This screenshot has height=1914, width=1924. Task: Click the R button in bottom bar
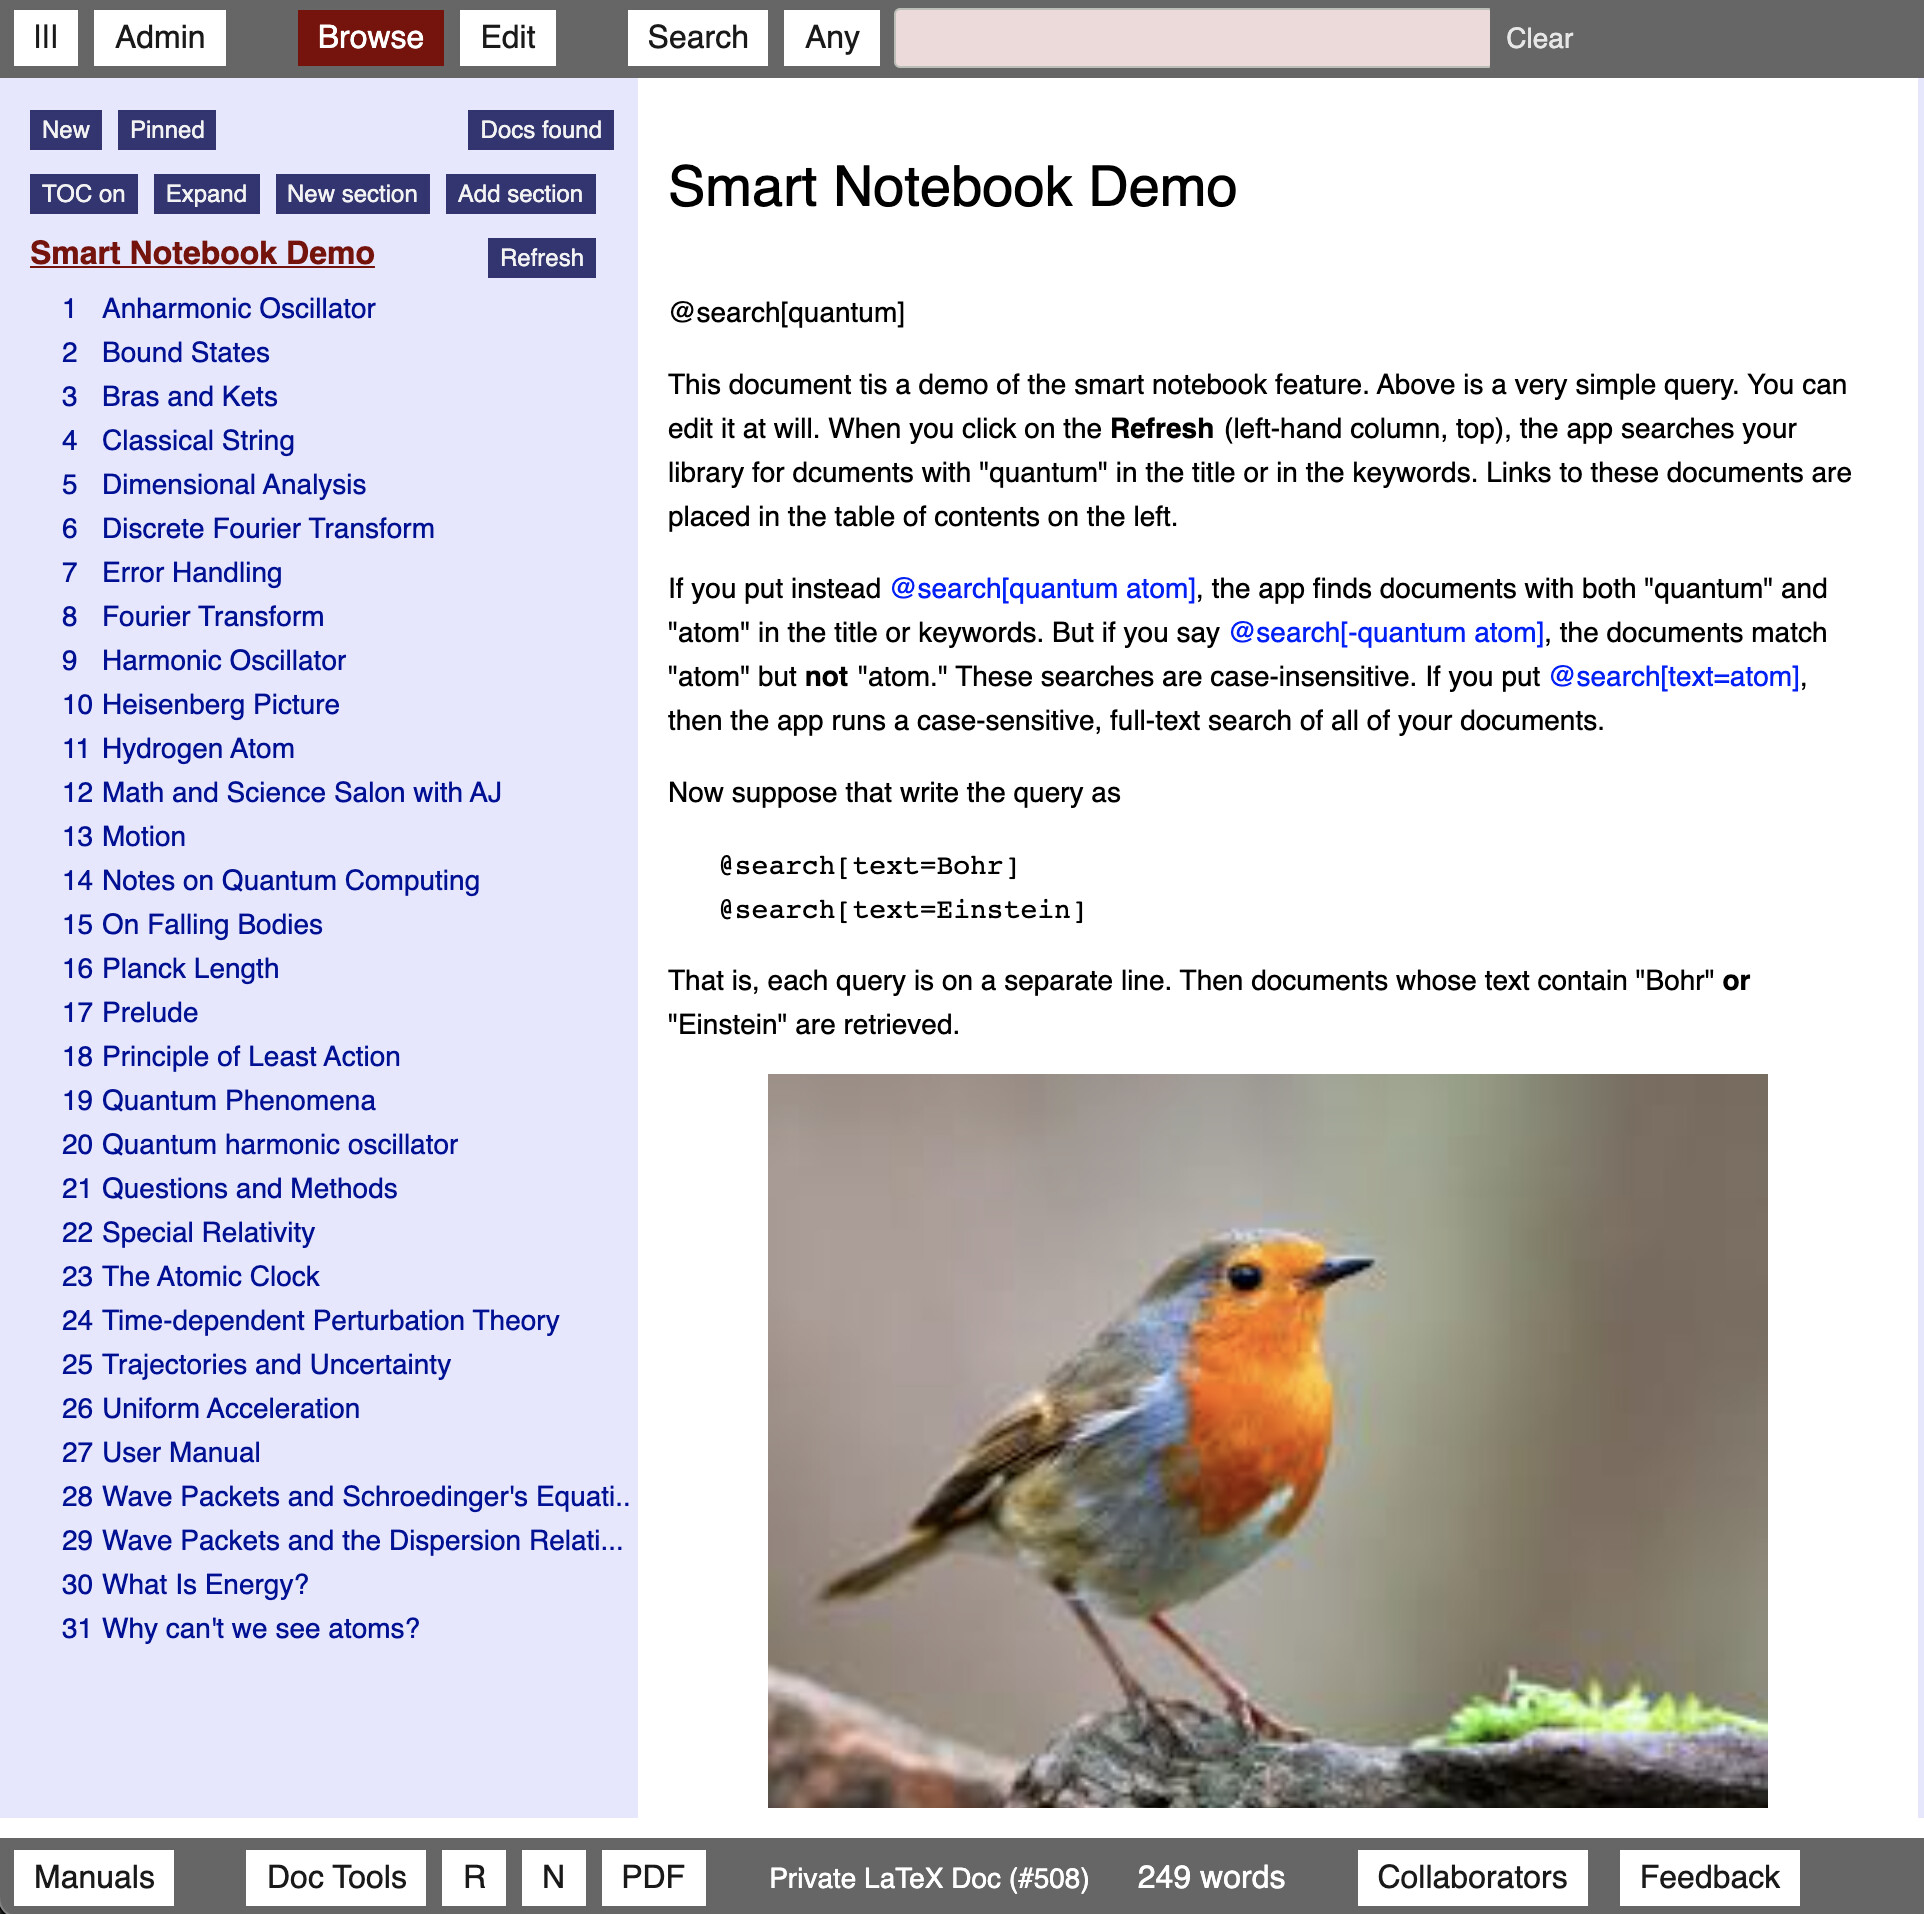(x=474, y=1877)
